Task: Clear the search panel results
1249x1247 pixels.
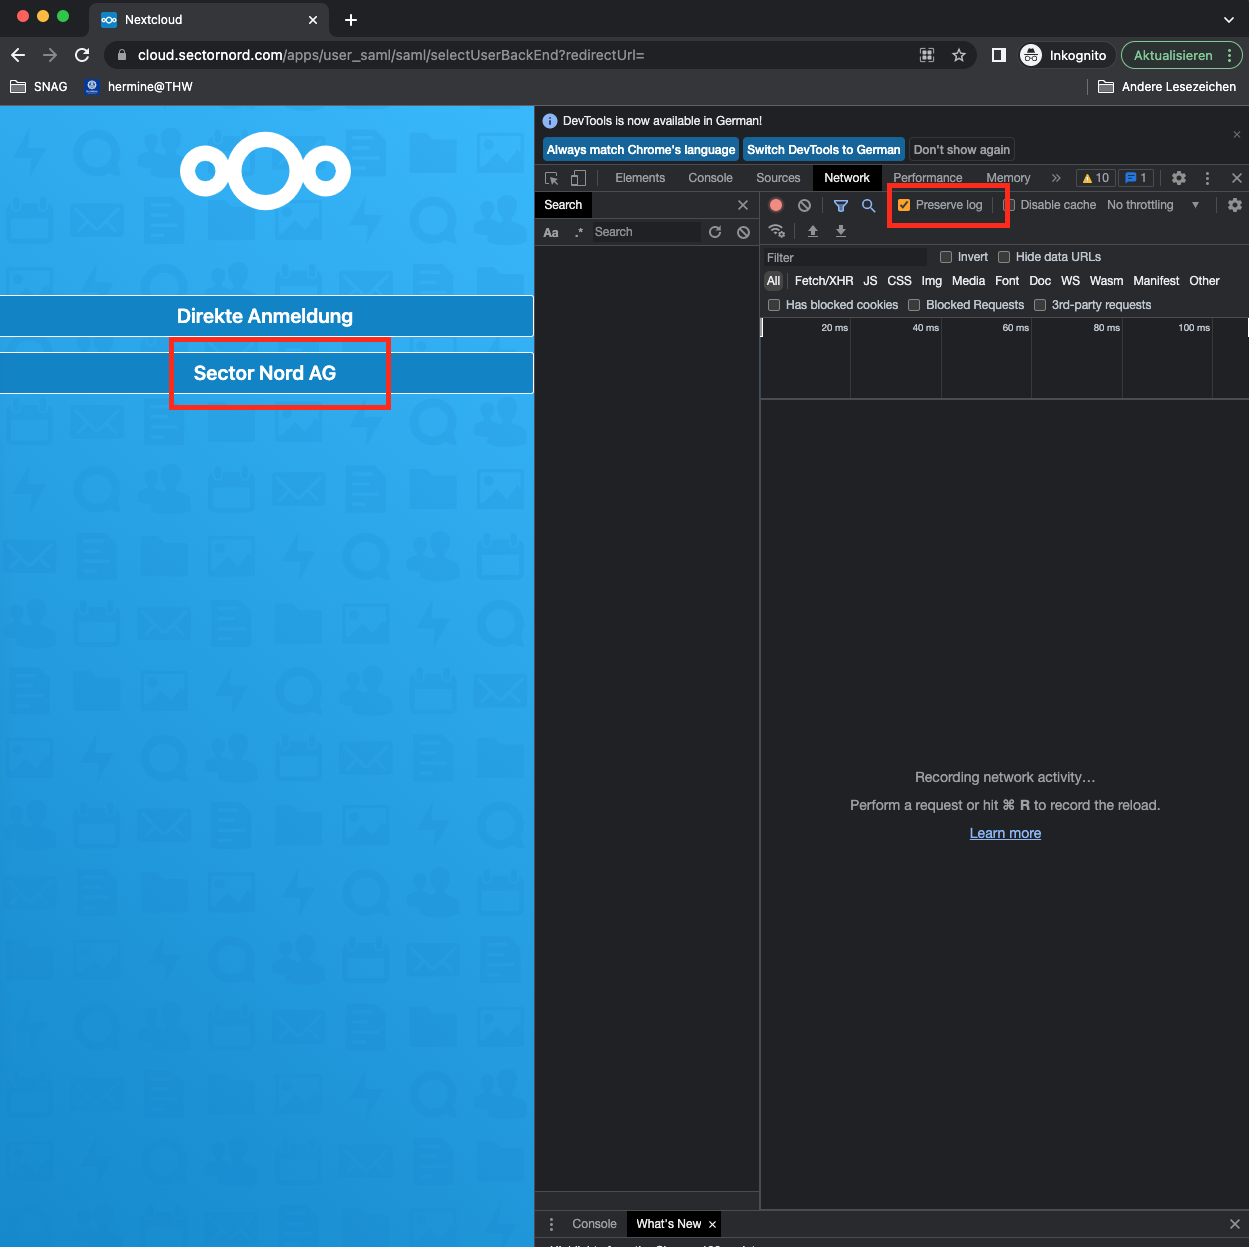Action: click(743, 232)
